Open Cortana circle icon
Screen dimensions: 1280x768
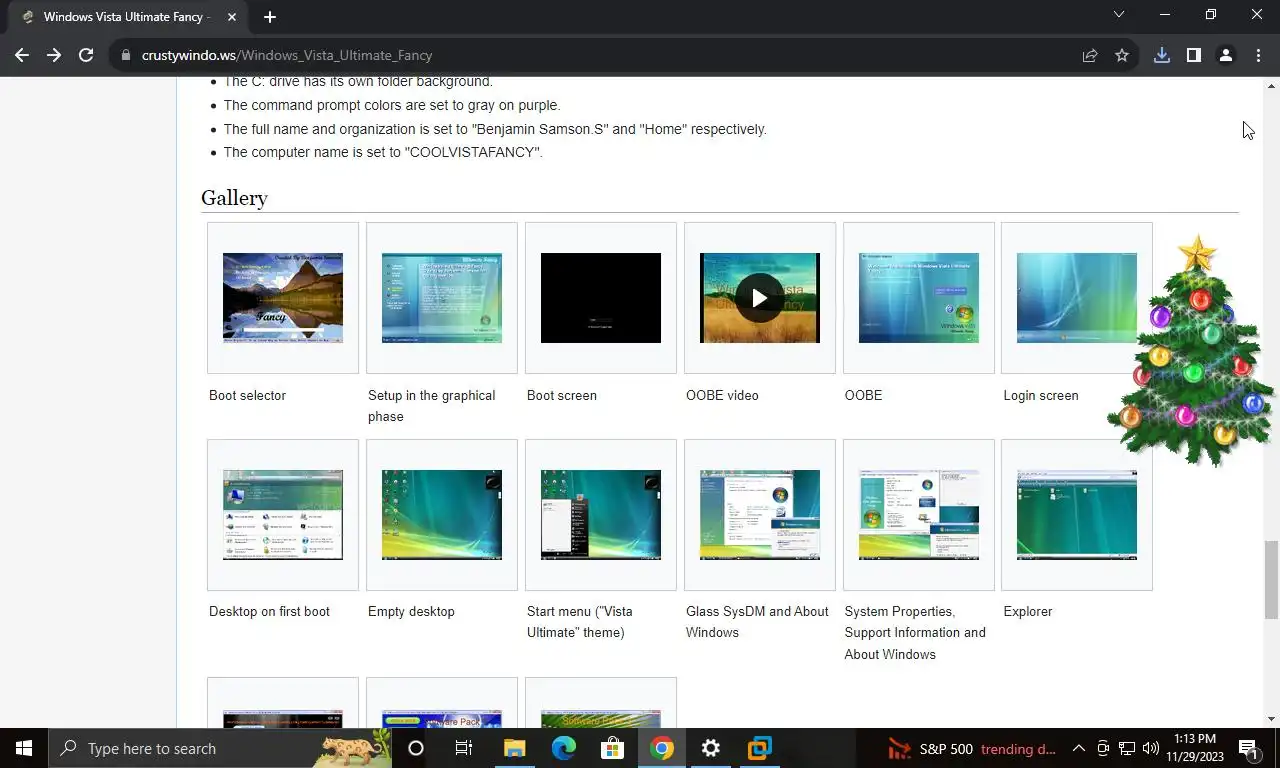click(416, 748)
